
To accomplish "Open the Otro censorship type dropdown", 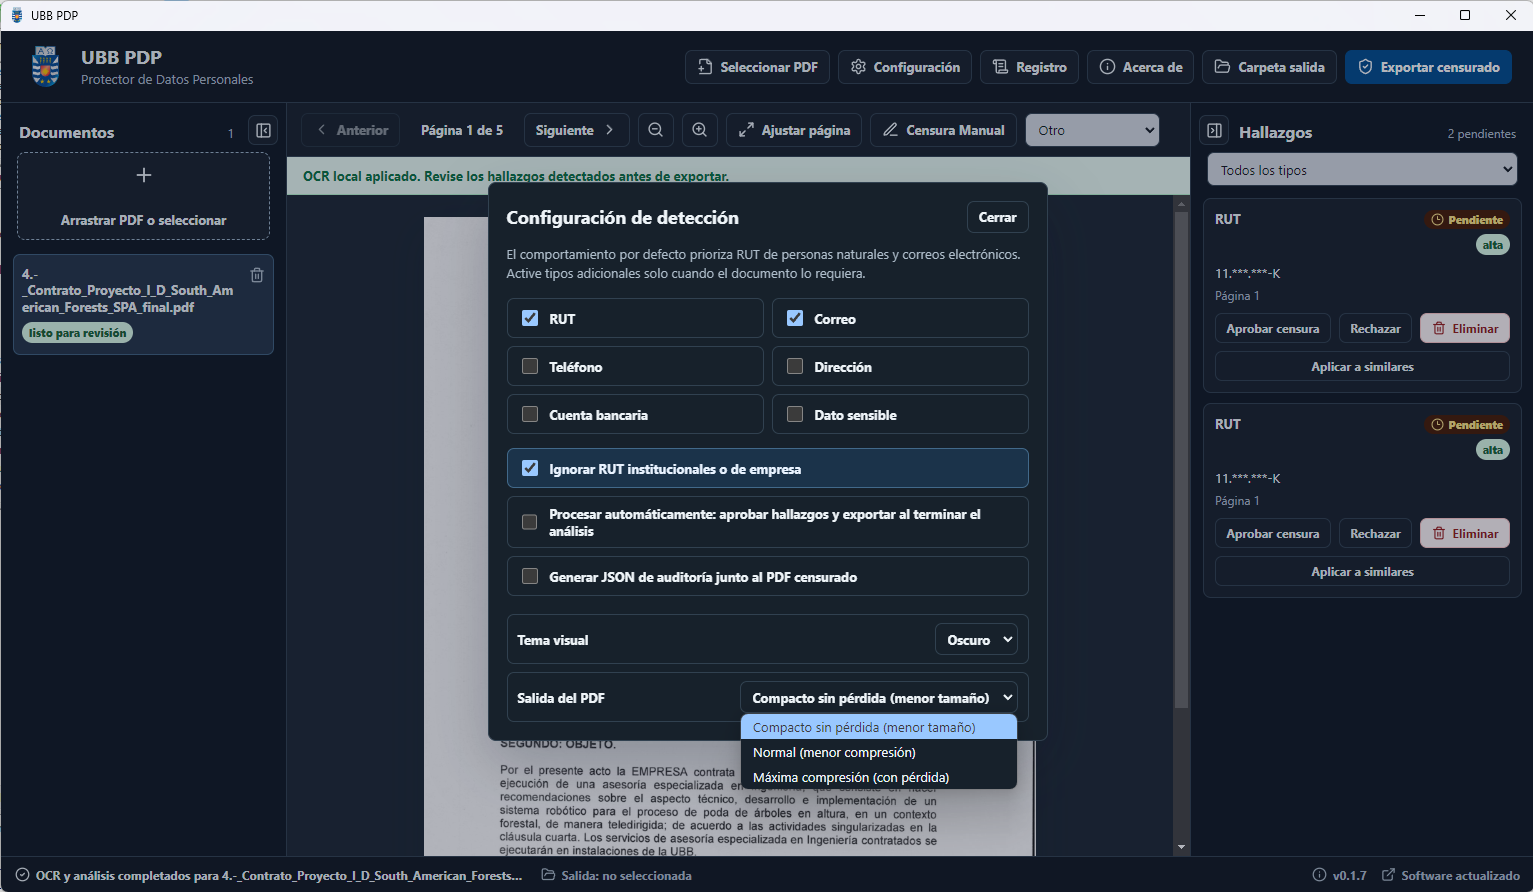I will [1092, 130].
